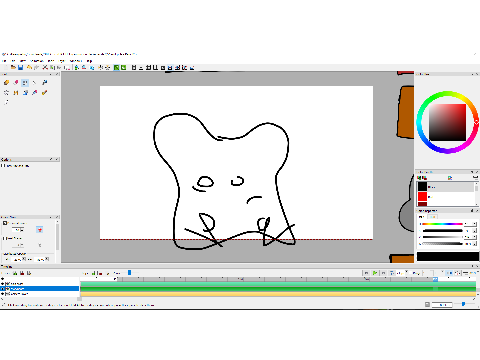480x360 pixels.
Task: Toggle the second checkbox in tool options
Action: click(x=4, y=238)
